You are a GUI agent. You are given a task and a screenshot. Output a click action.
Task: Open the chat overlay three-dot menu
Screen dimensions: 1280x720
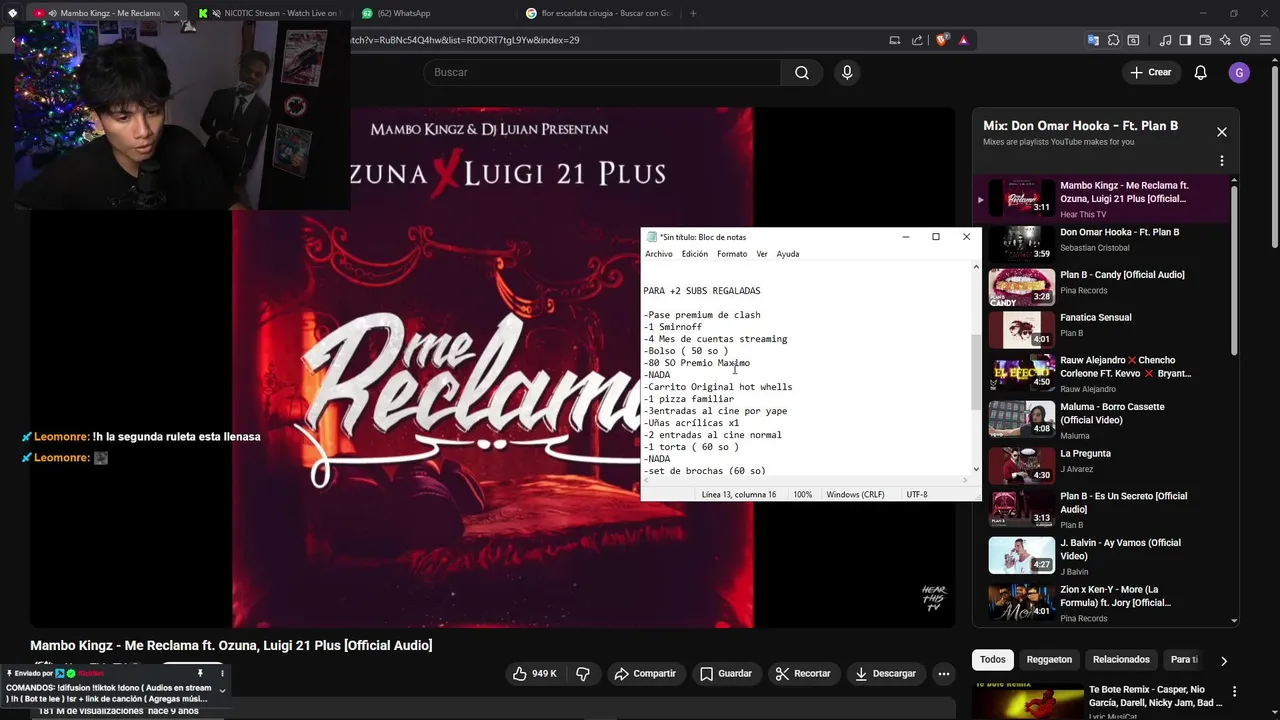pyautogui.click(x=222, y=673)
